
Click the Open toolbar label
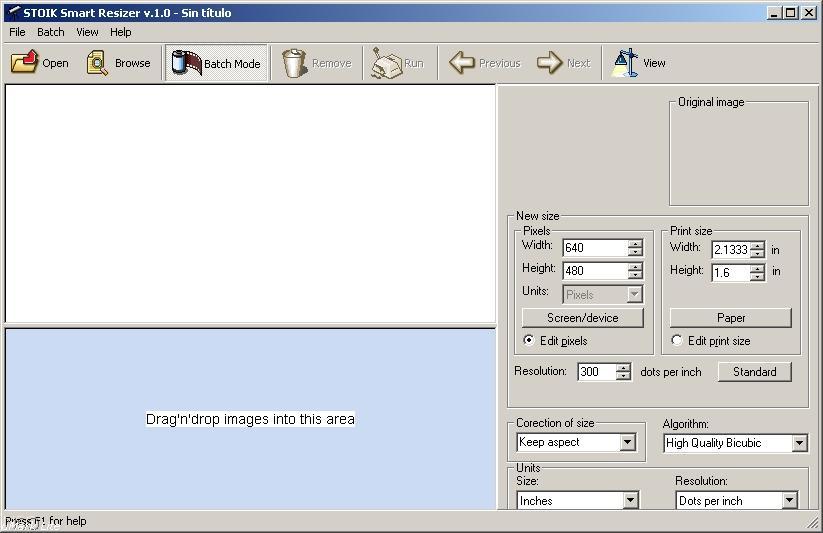(x=55, y=63)
